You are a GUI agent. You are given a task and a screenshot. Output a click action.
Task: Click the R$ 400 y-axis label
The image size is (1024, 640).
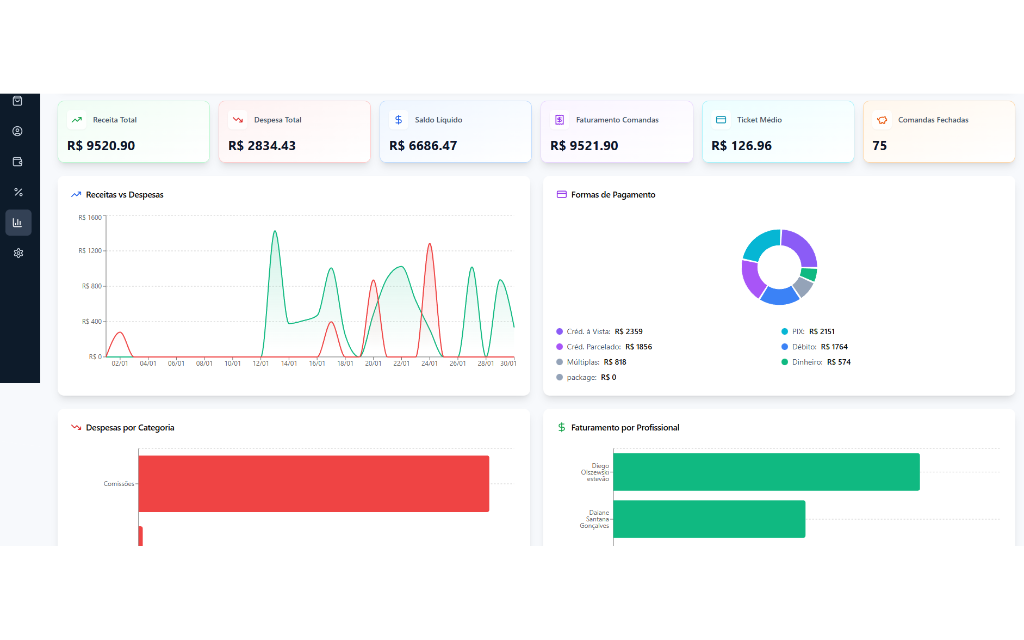91,321
